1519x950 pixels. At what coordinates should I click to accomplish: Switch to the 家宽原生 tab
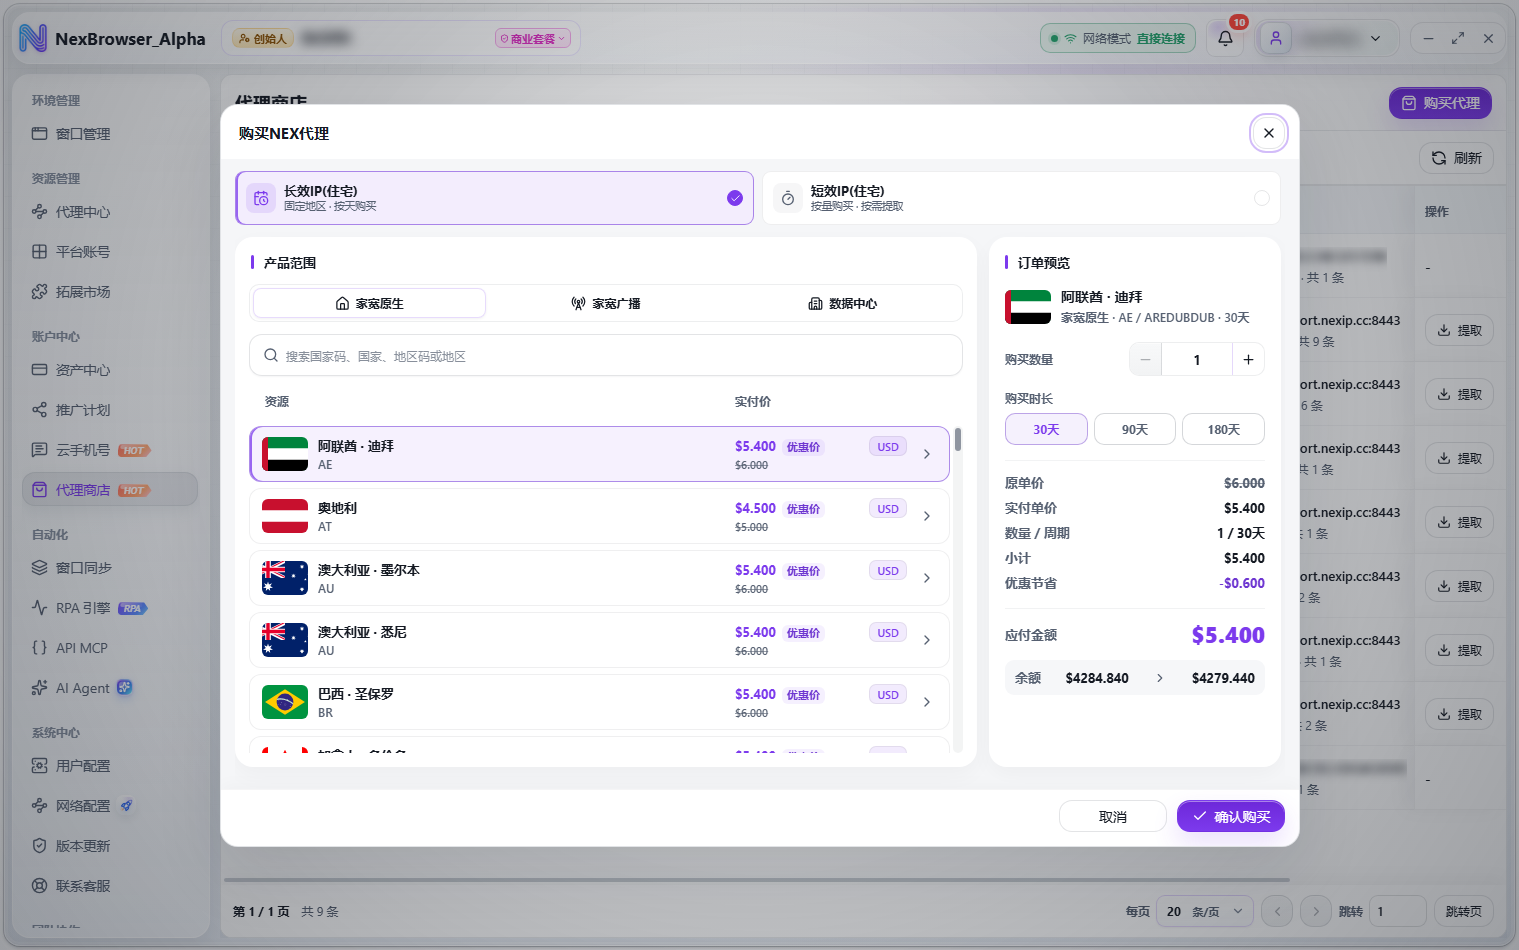[370, 303]
